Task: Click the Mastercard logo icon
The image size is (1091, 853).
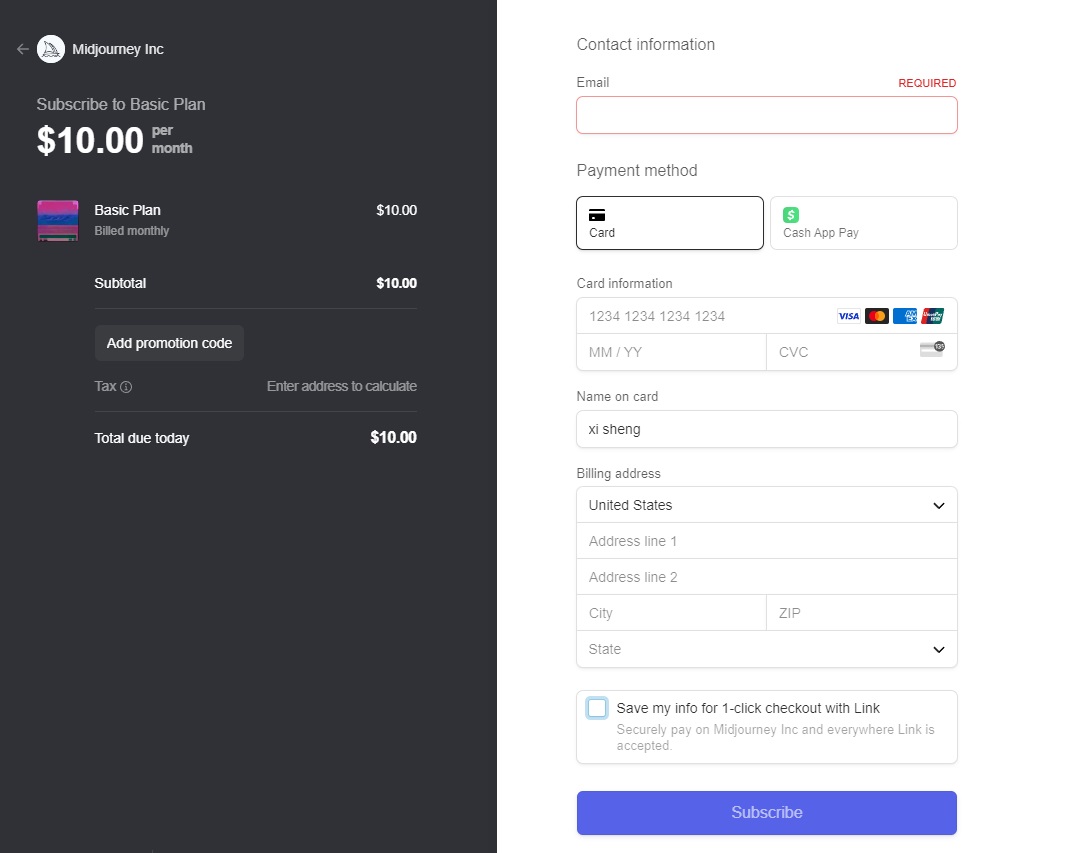Action: pyautogui.click(x=876, y=316)
